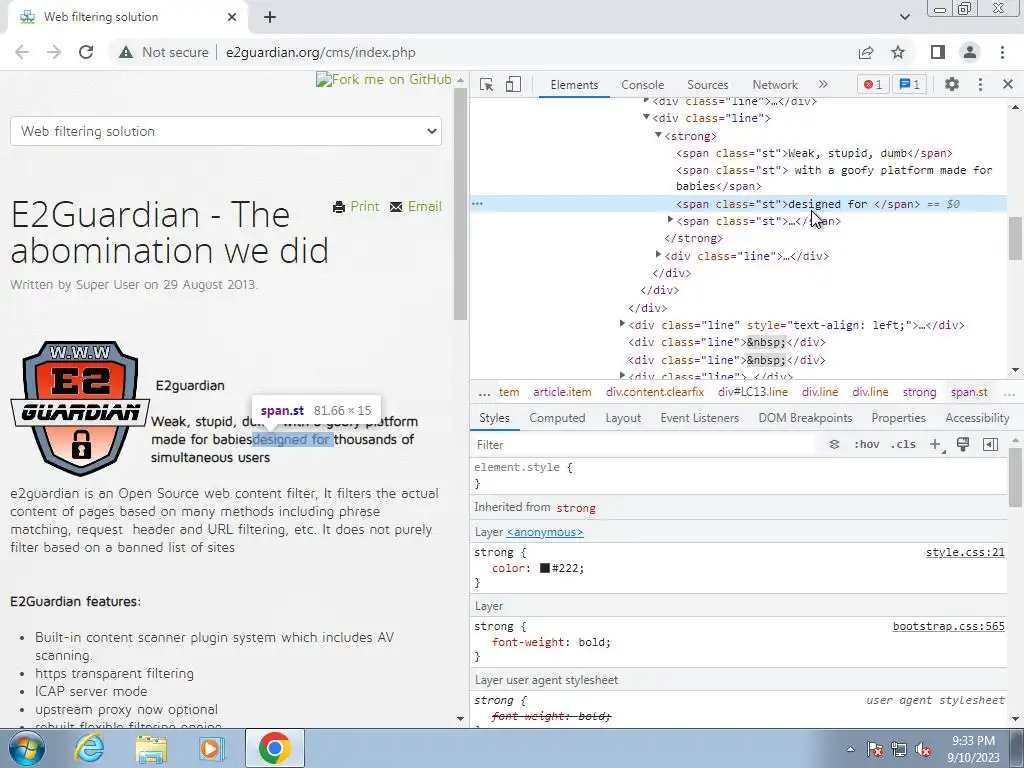Open the tab search chevron
The width and height of the screenshot is (1024, 768).
904,17
